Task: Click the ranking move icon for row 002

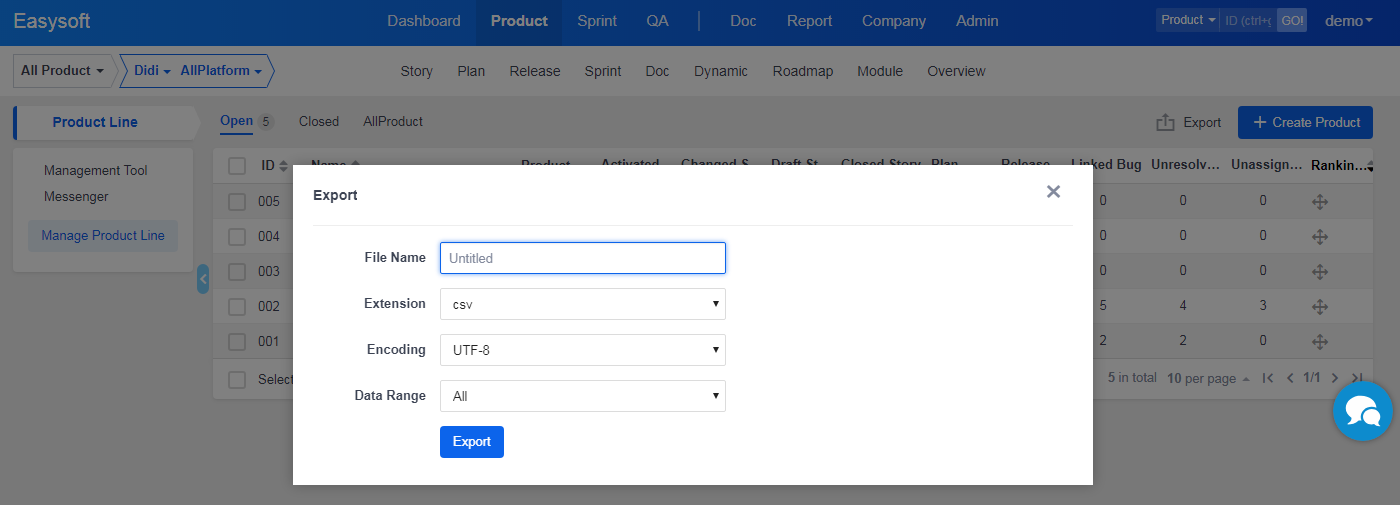Action: (1320, 306)
